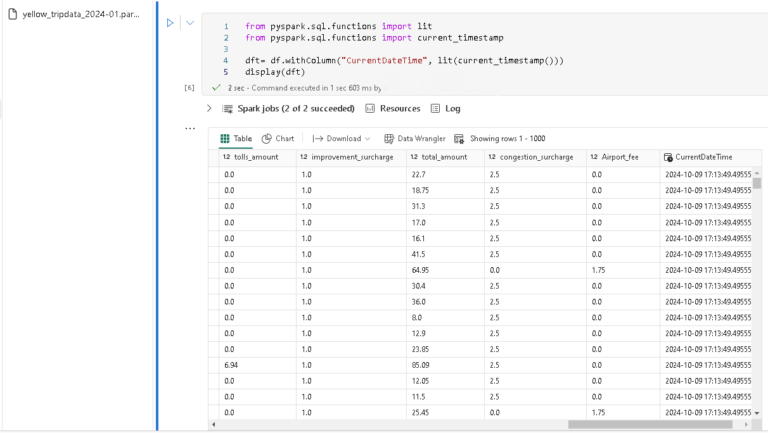Select improvement_surcharge column header
The width and height of the screenshot is (768, 433).
[351, 157]
